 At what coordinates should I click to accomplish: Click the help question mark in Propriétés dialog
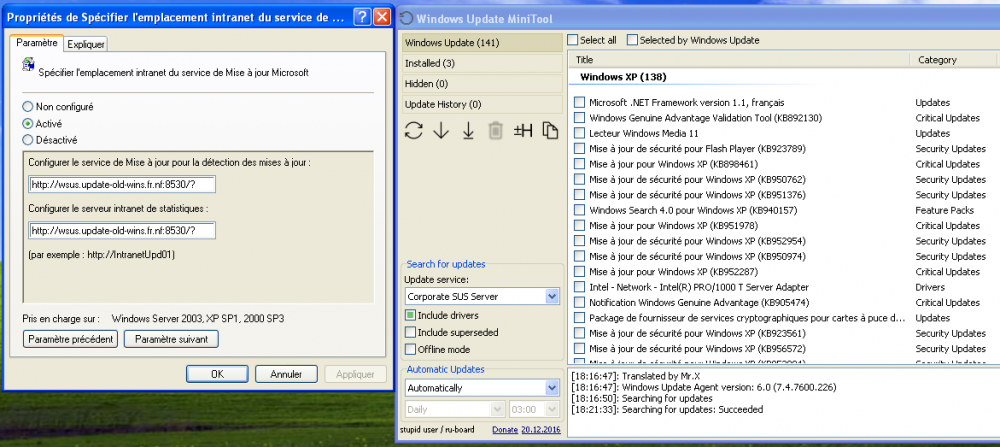pos(361,17)
